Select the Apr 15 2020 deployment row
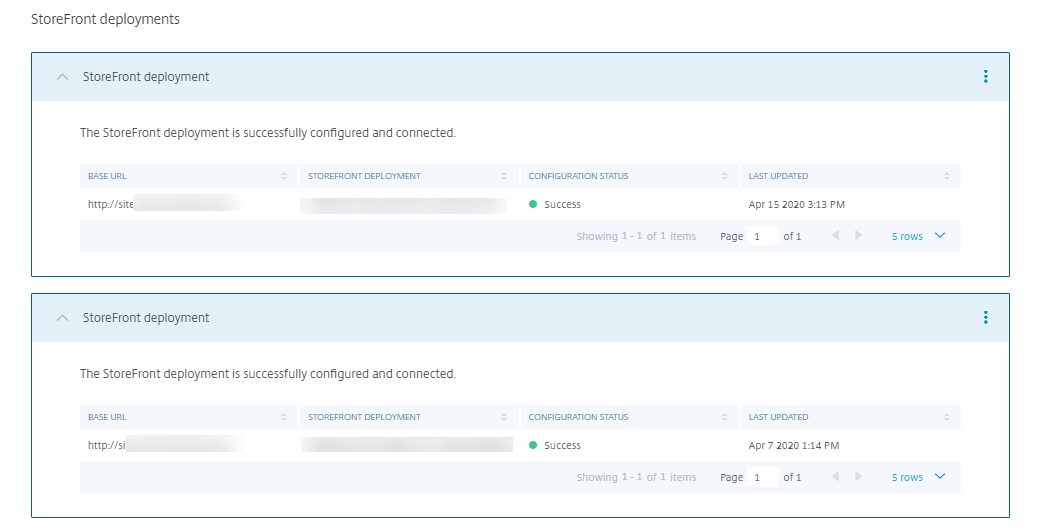1042x529 pixels. click(x=797, y=204)
